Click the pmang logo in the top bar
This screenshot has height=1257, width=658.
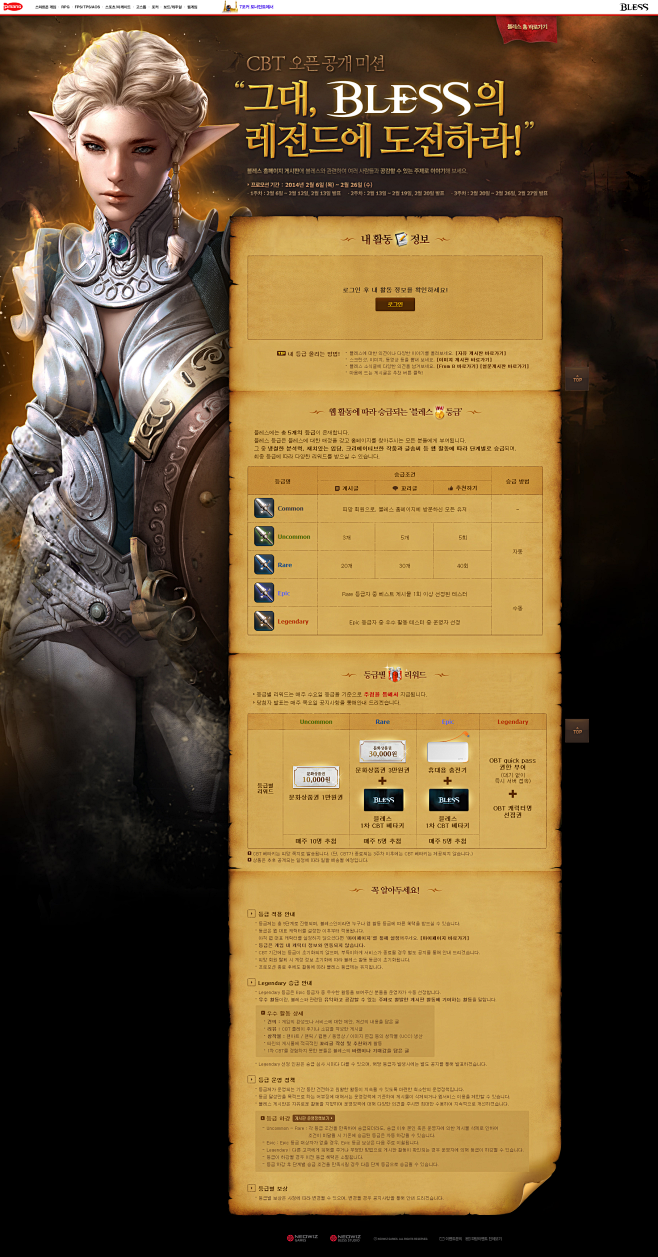coord(11,6)
